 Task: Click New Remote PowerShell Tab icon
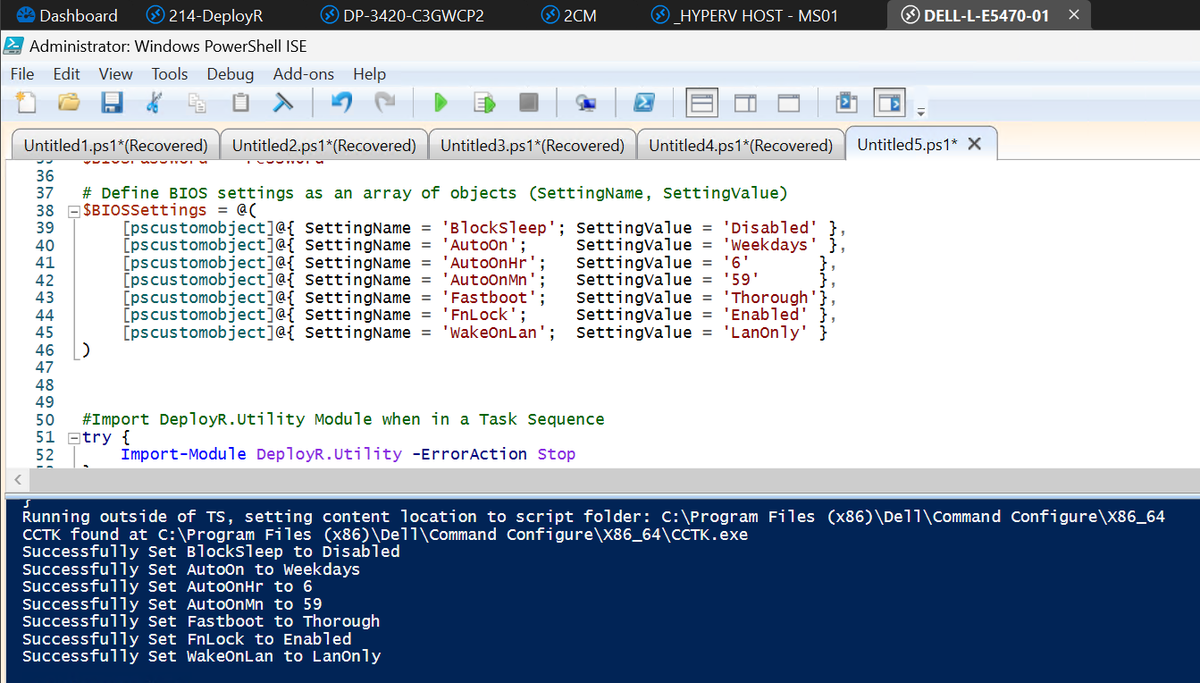coord(586,102)
